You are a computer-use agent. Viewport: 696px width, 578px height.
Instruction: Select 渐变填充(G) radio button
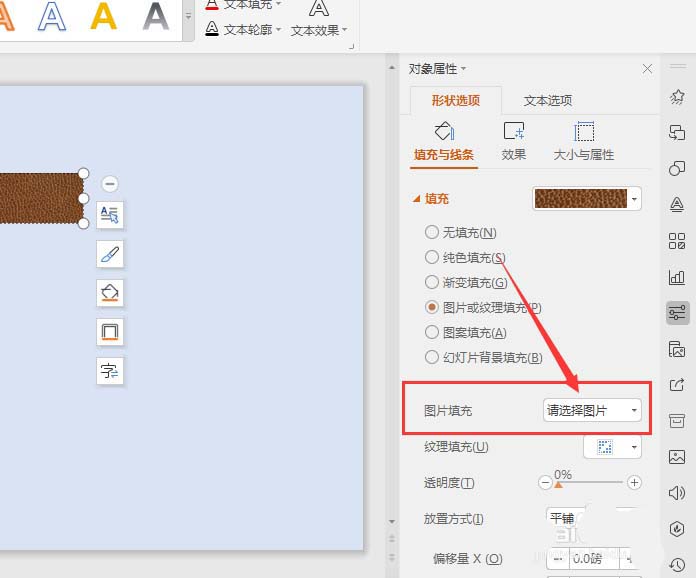(431, 282)
